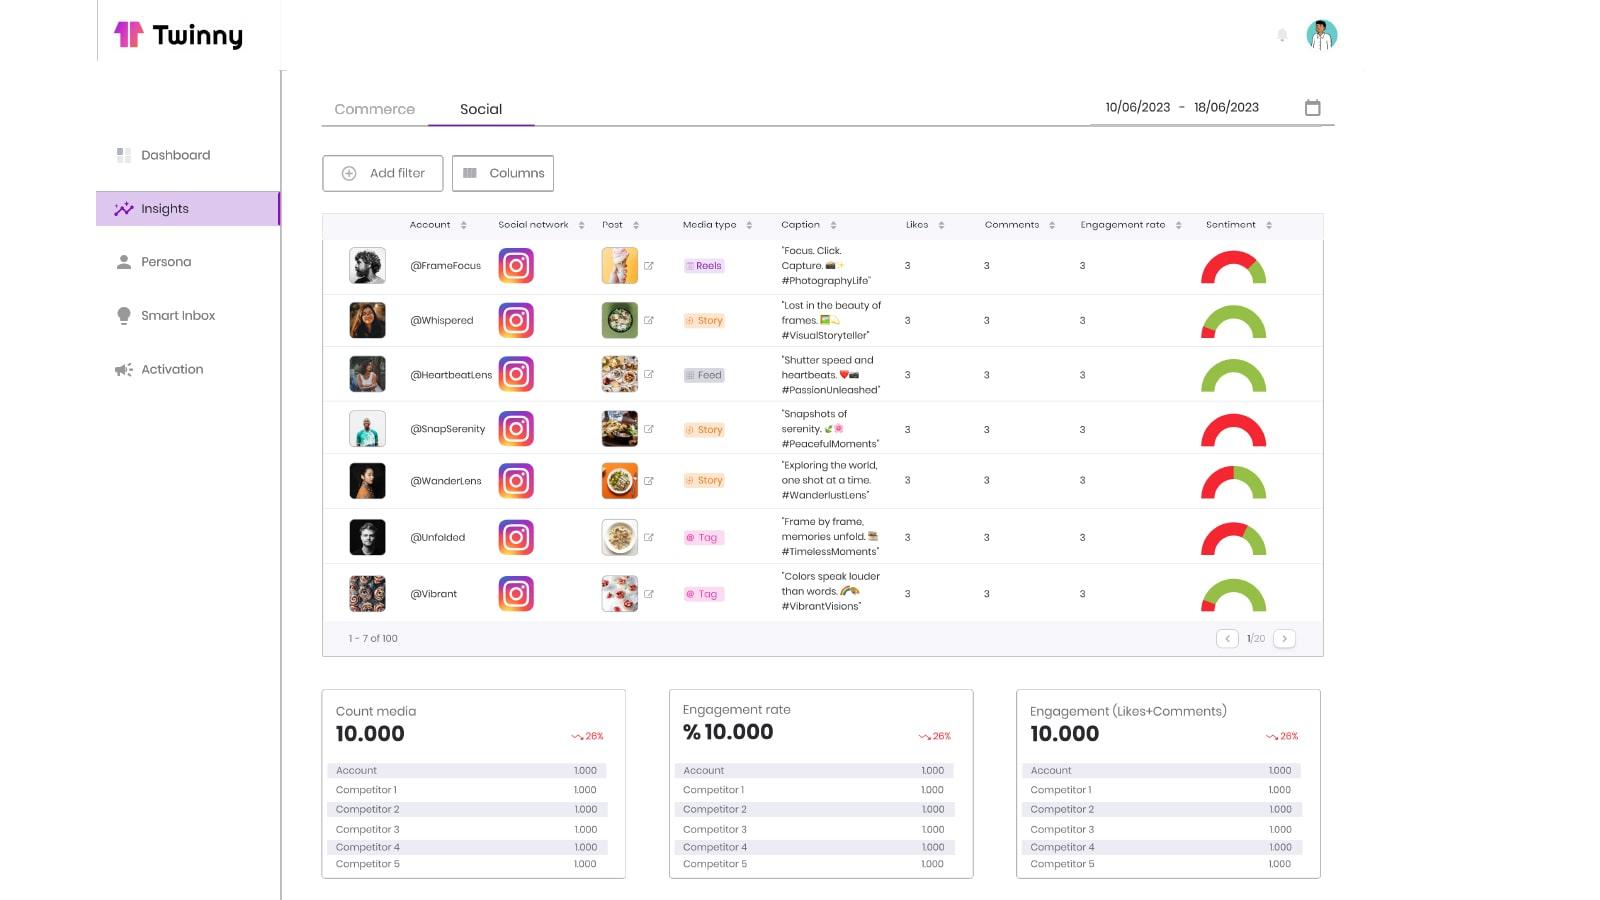Click the notification bell

pyautogui.click(x=1281, y=34)
